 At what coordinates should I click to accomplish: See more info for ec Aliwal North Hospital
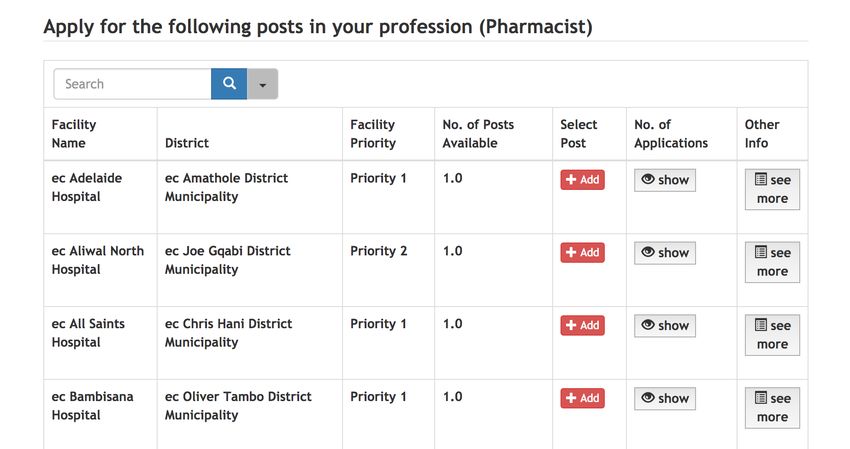(772, 262)
